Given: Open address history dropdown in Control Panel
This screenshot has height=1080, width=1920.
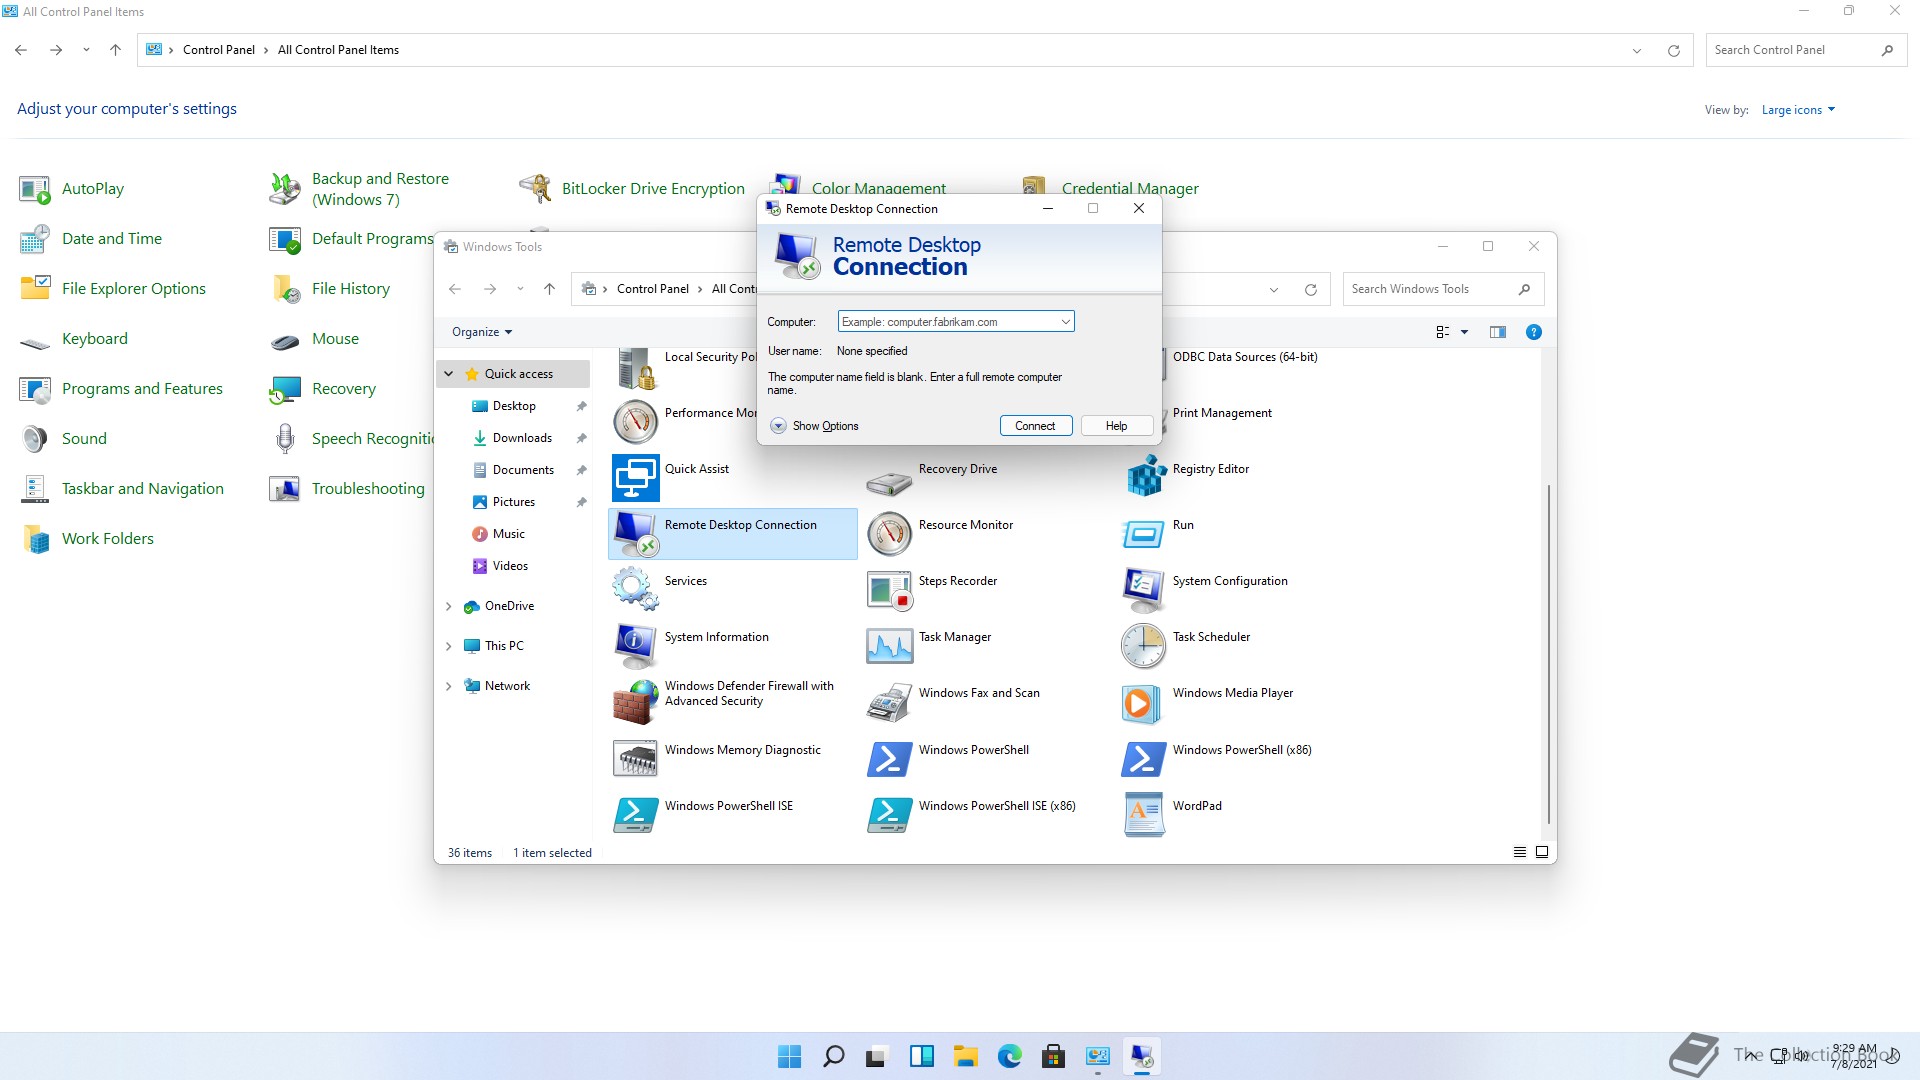Looking at the screenshot, I should pyautogui.click(x=1637, y=50).
